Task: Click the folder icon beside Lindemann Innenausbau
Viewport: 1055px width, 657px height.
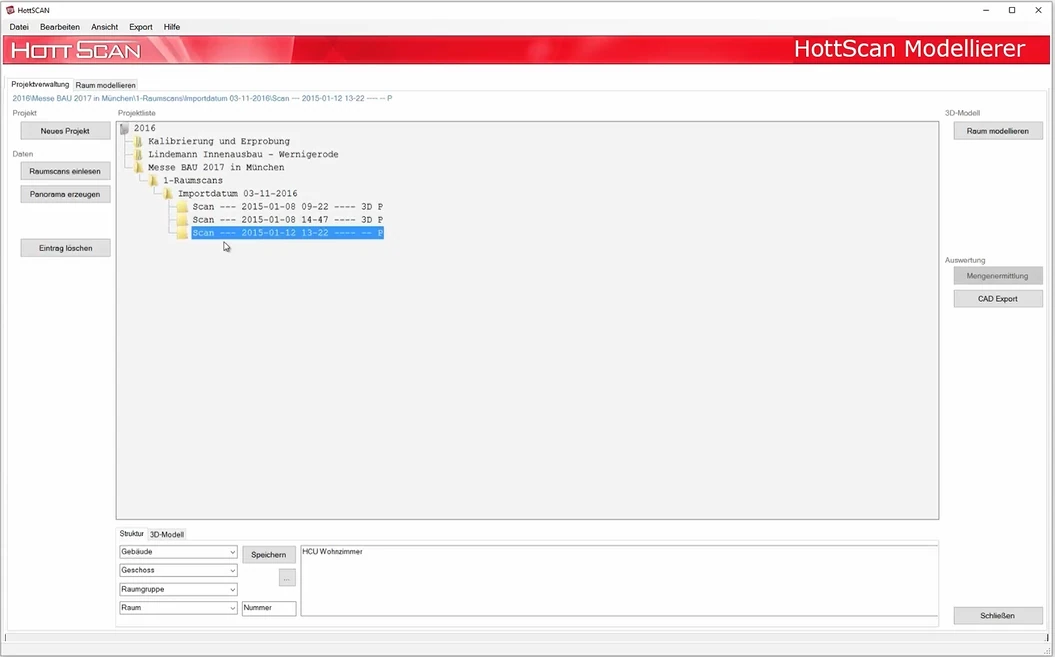Action: point(139,154)
